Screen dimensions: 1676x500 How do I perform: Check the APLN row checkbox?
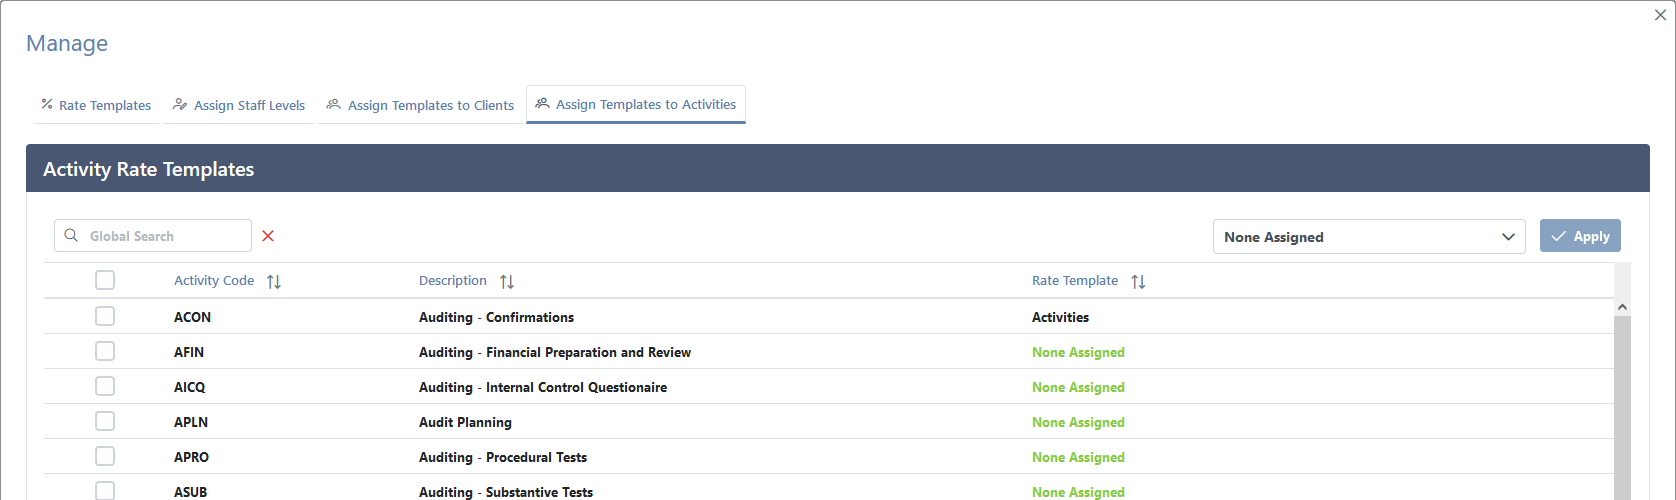coord(105,421)
